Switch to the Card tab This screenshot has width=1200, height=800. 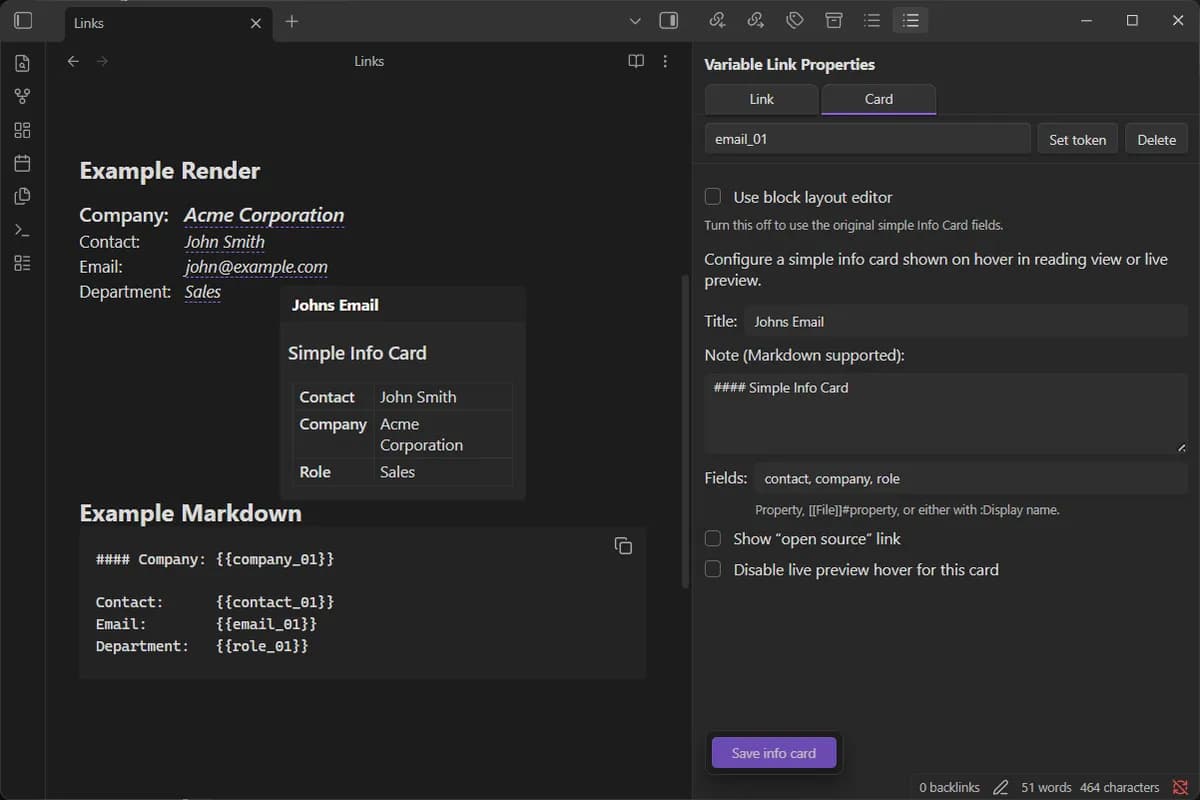pyautogui.click(x=879, y=99)
